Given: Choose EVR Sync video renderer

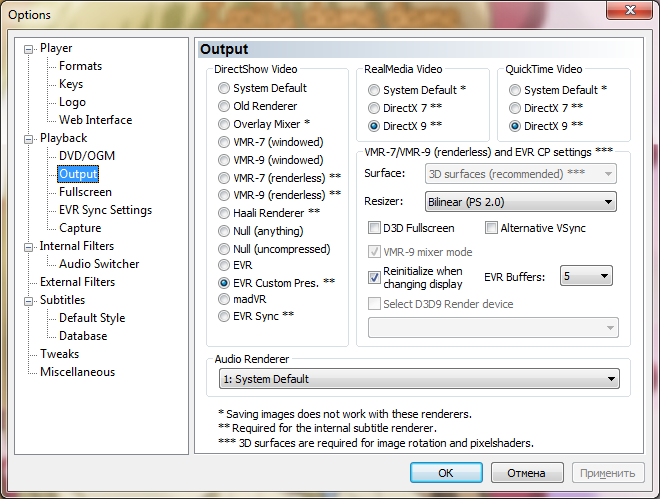Looking at the screenshot, I should (x=225, y=316).
